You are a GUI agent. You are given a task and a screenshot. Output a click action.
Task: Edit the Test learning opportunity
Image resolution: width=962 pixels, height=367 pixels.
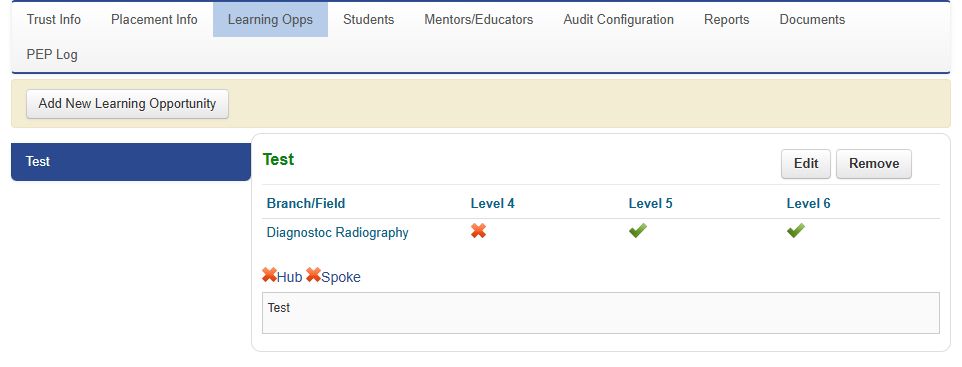[x=806, y=164]
